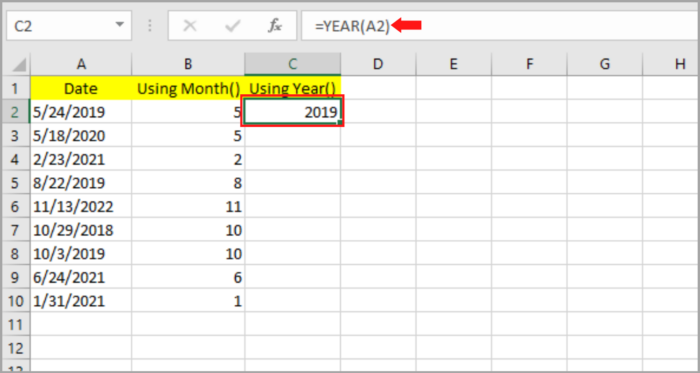Select column D header

tap(378, 64)
